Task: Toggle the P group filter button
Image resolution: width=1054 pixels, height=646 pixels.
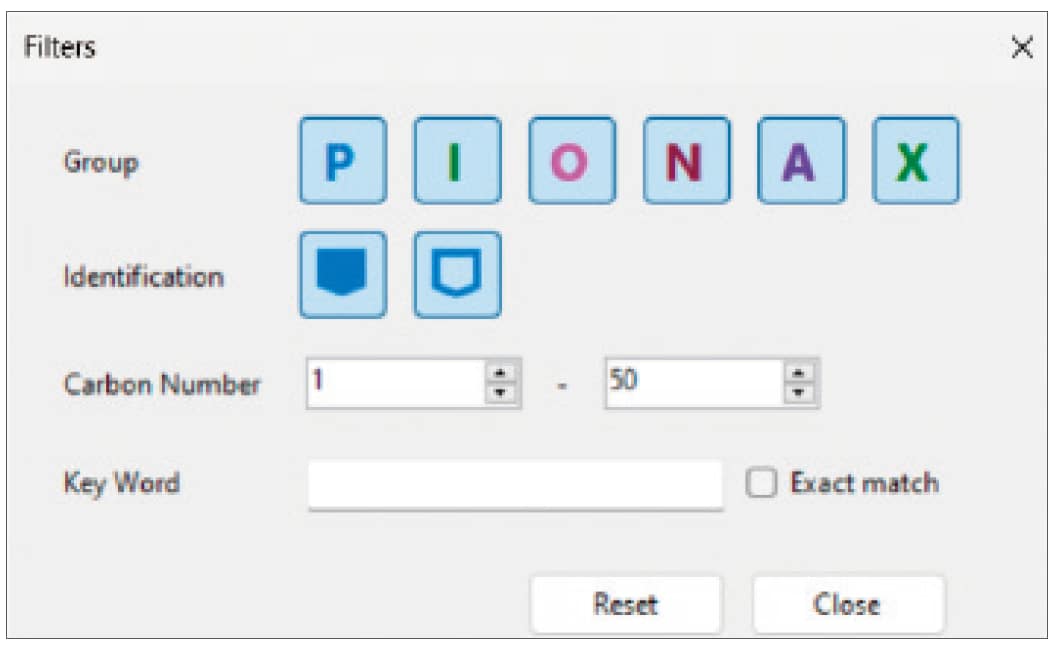Action: [342, 161]
